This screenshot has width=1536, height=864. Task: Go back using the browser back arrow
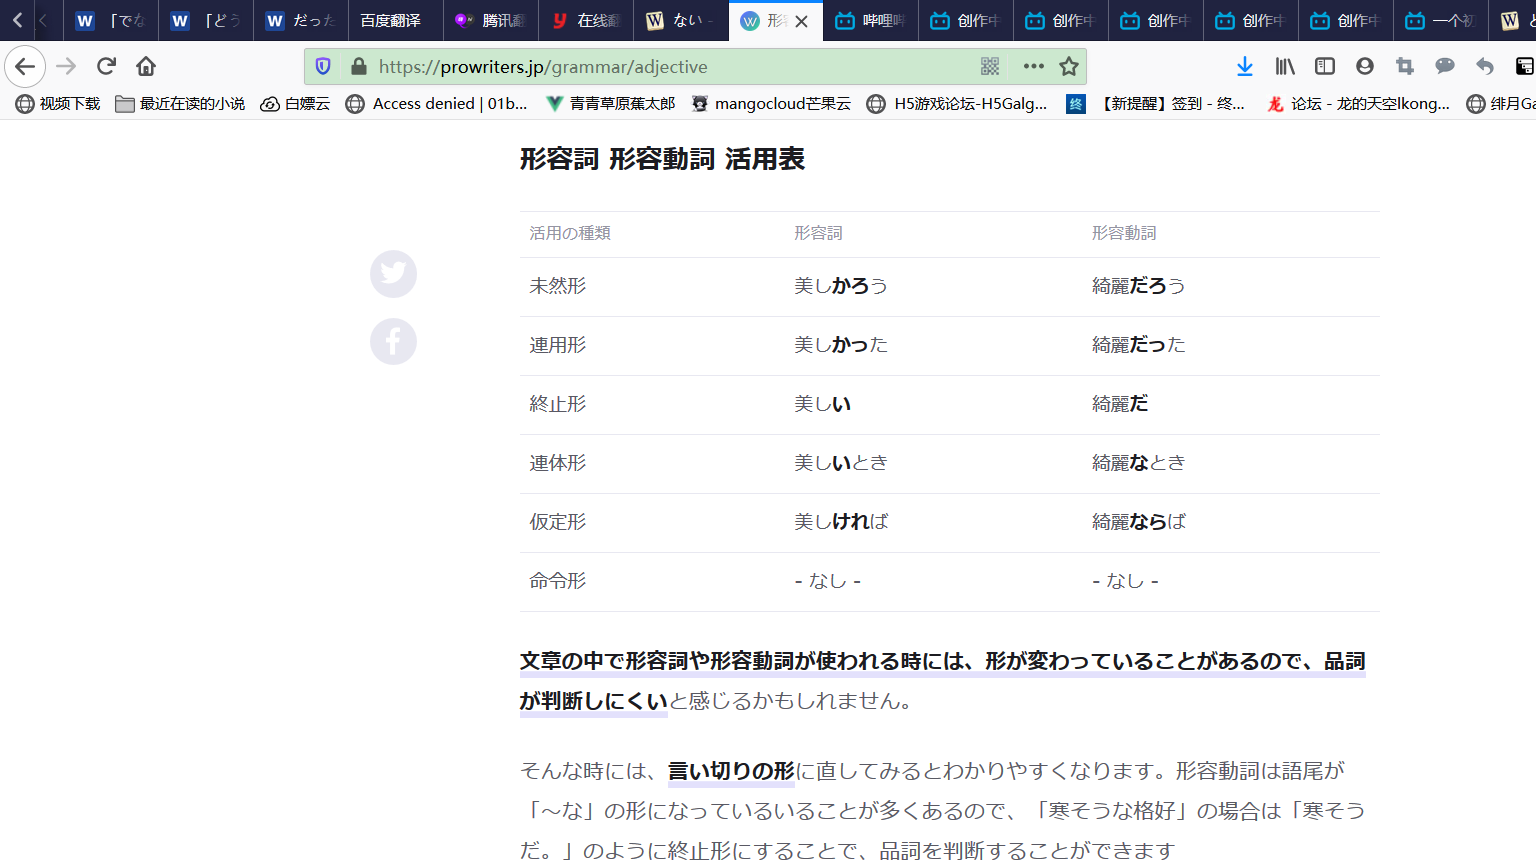(x=25, y=67)
